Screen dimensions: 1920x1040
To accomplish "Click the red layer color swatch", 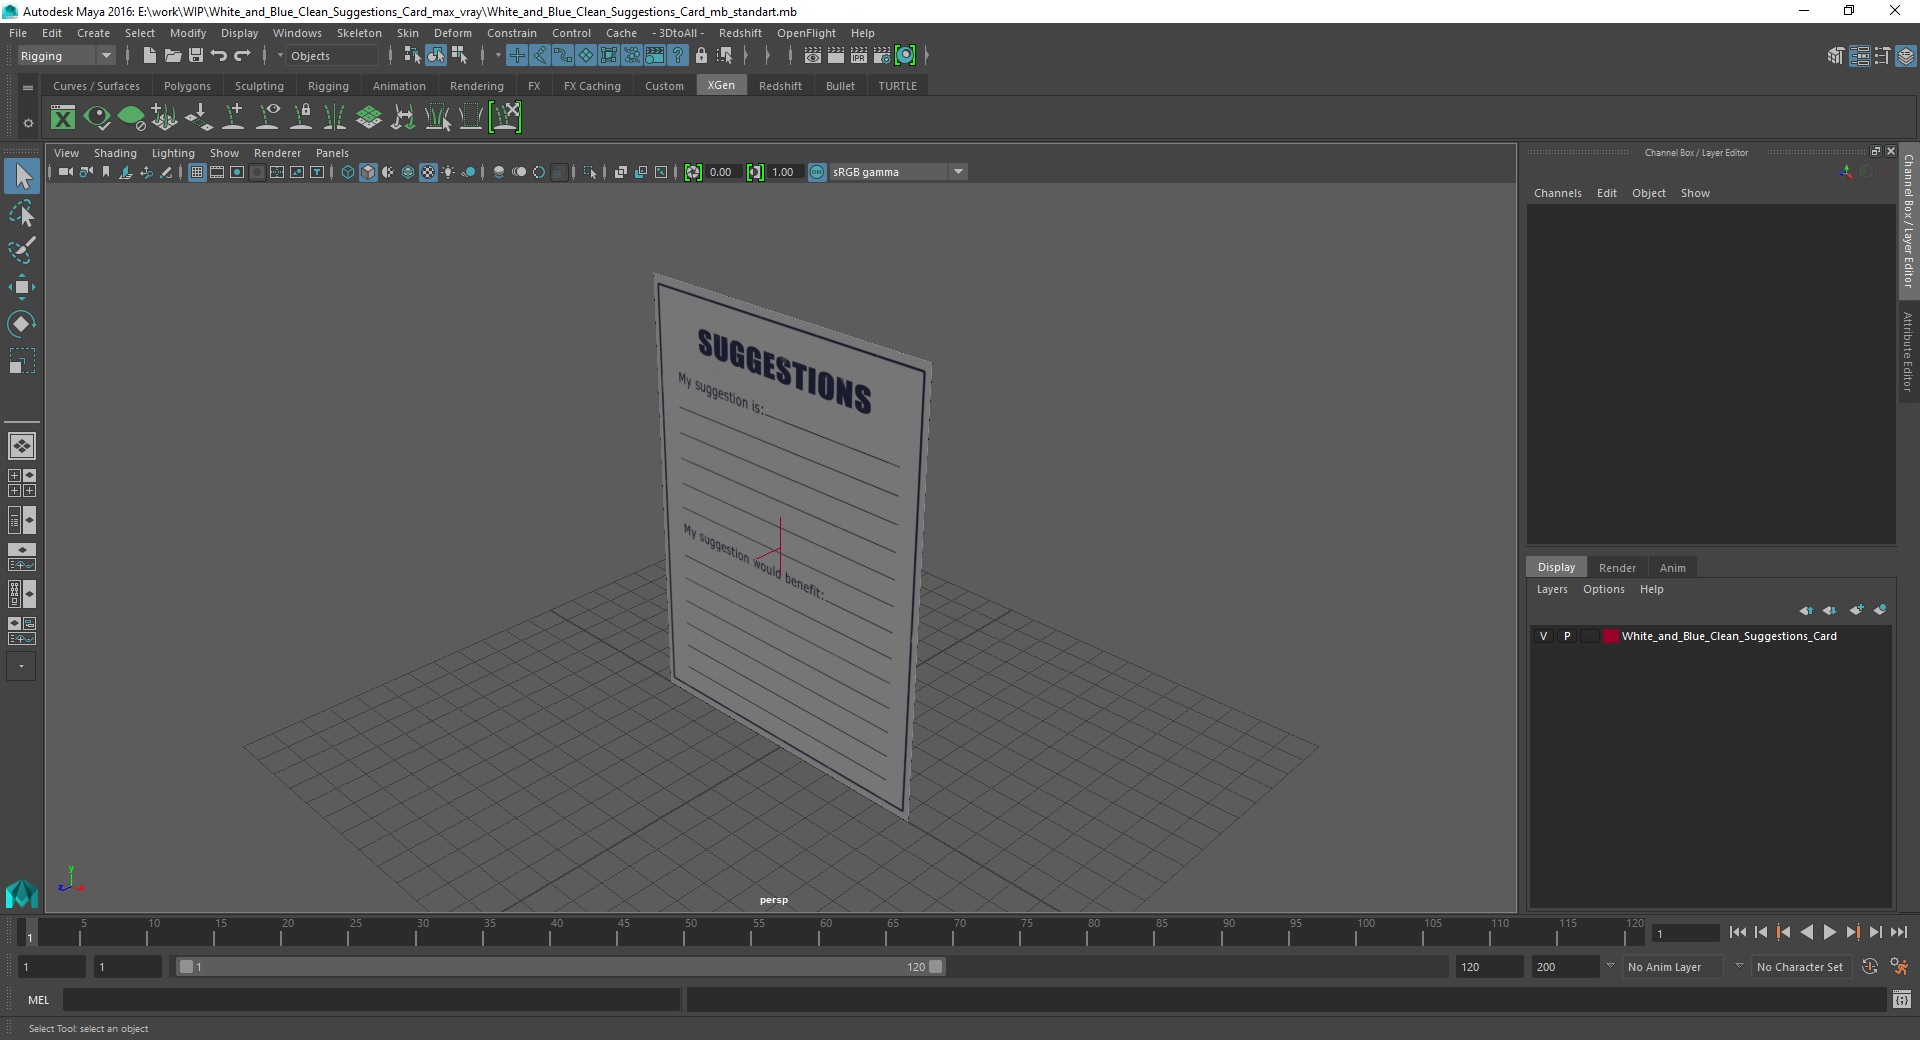I will [1611, 636].
